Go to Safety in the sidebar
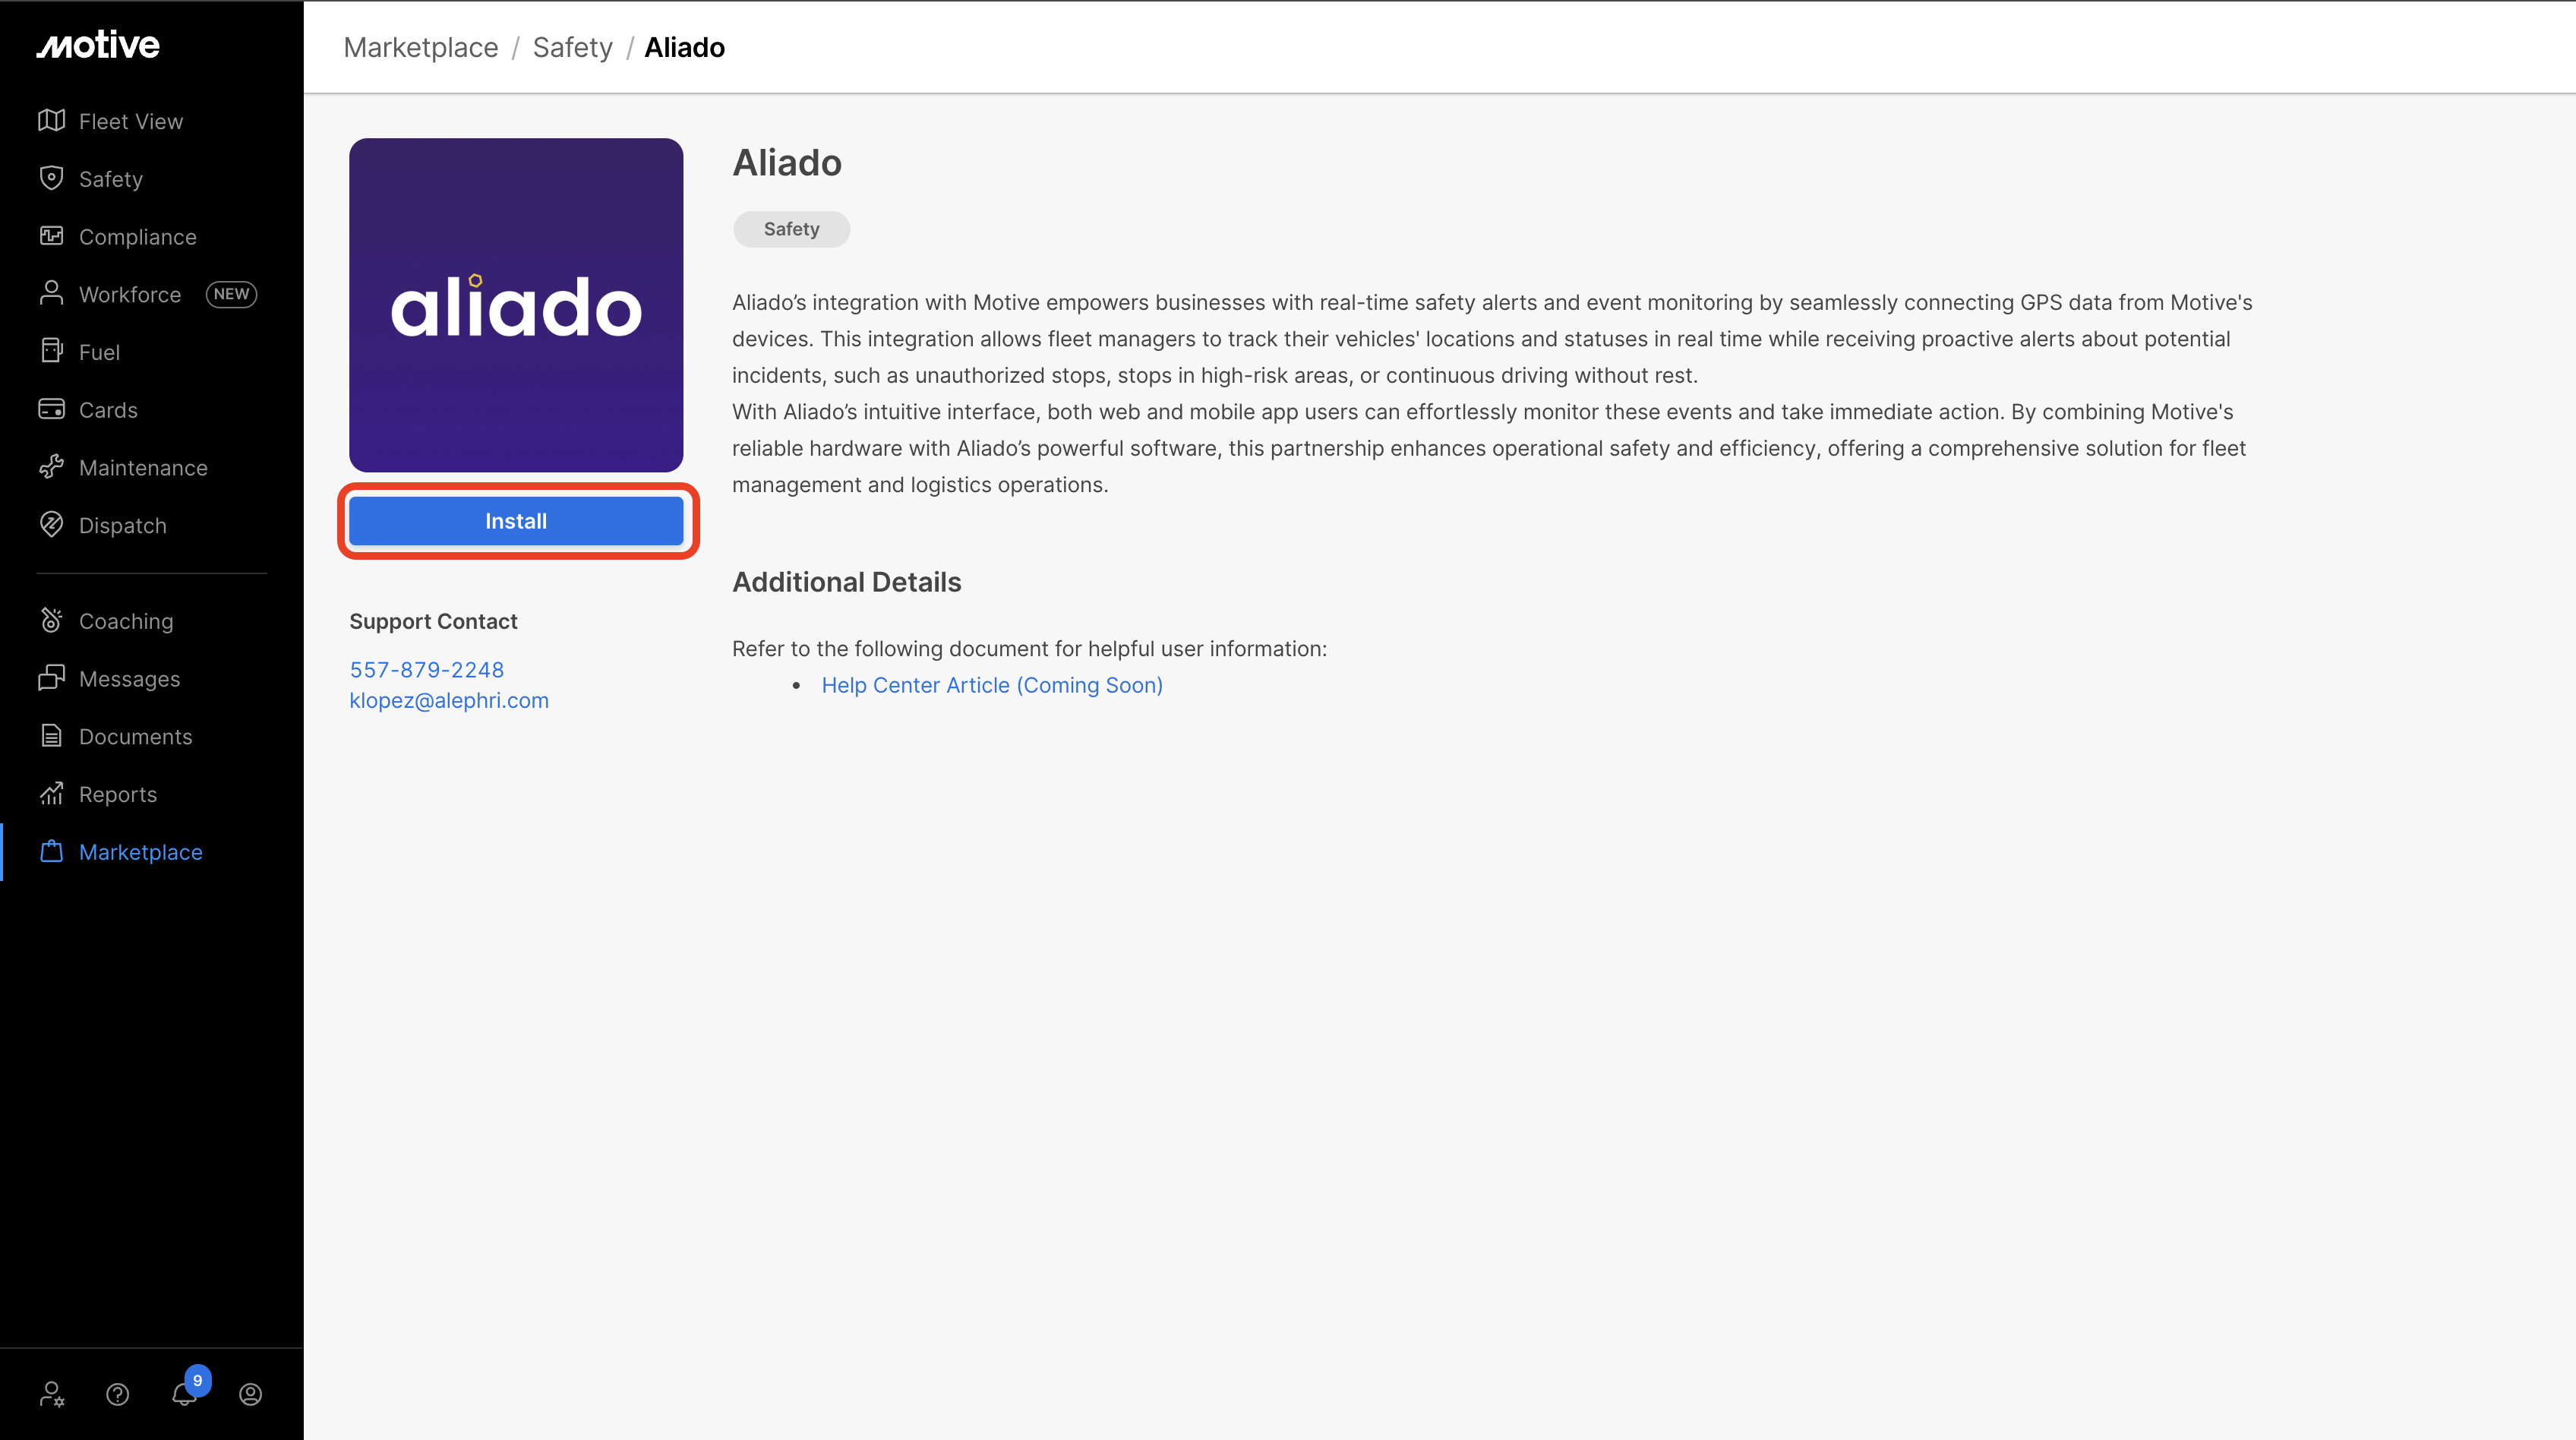Image resolution: width=2576 pixels, height=1440 pixels. tap(111, 179)
